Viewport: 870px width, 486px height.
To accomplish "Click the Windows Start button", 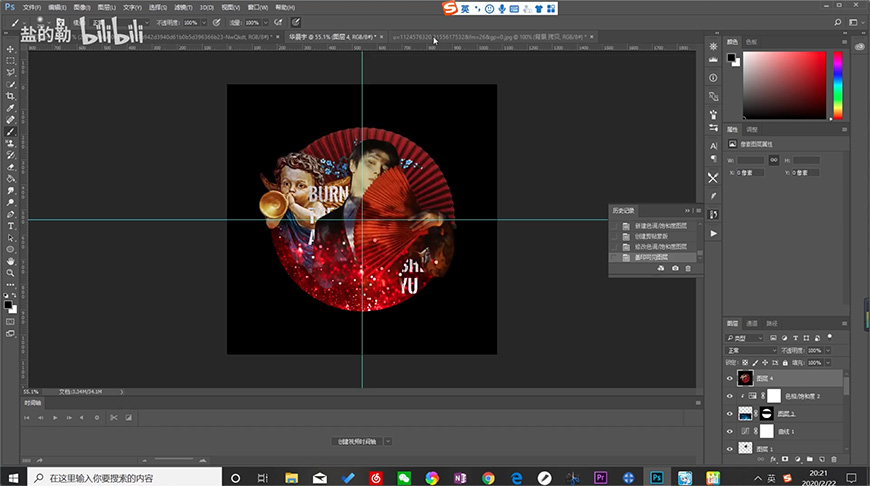I will click(x=13, y=477).
